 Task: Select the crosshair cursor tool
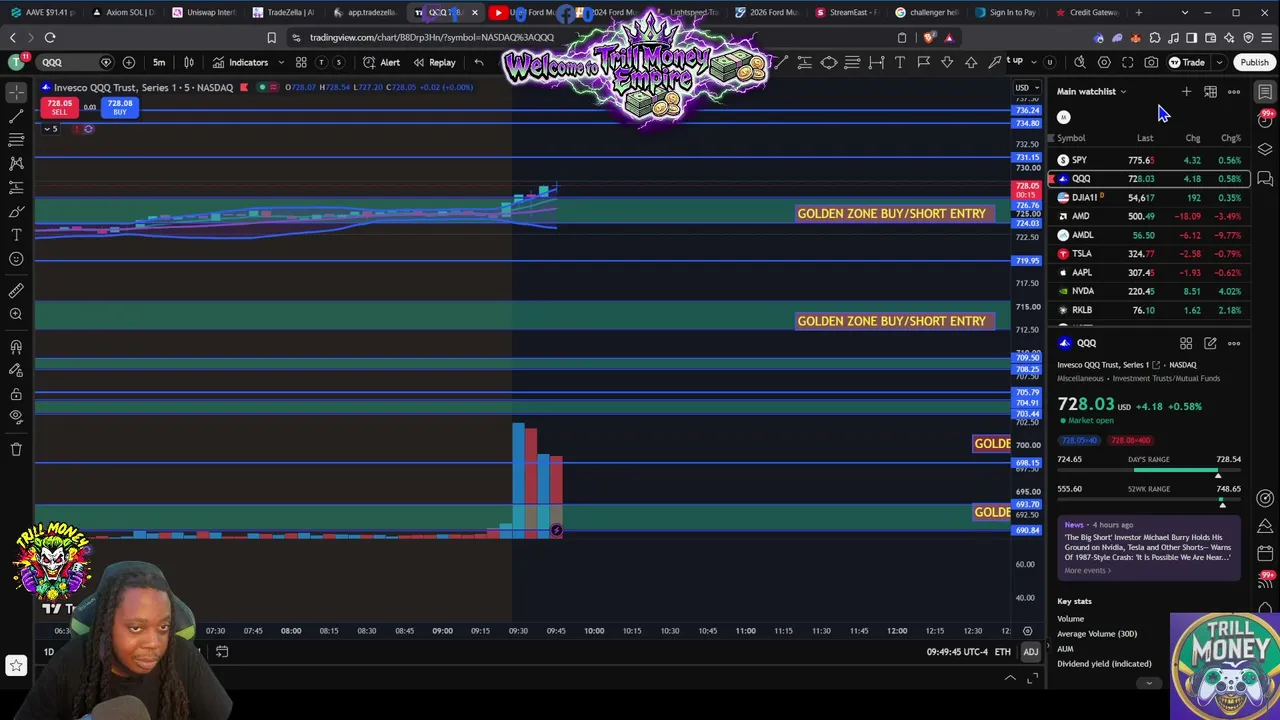(16, 92)
